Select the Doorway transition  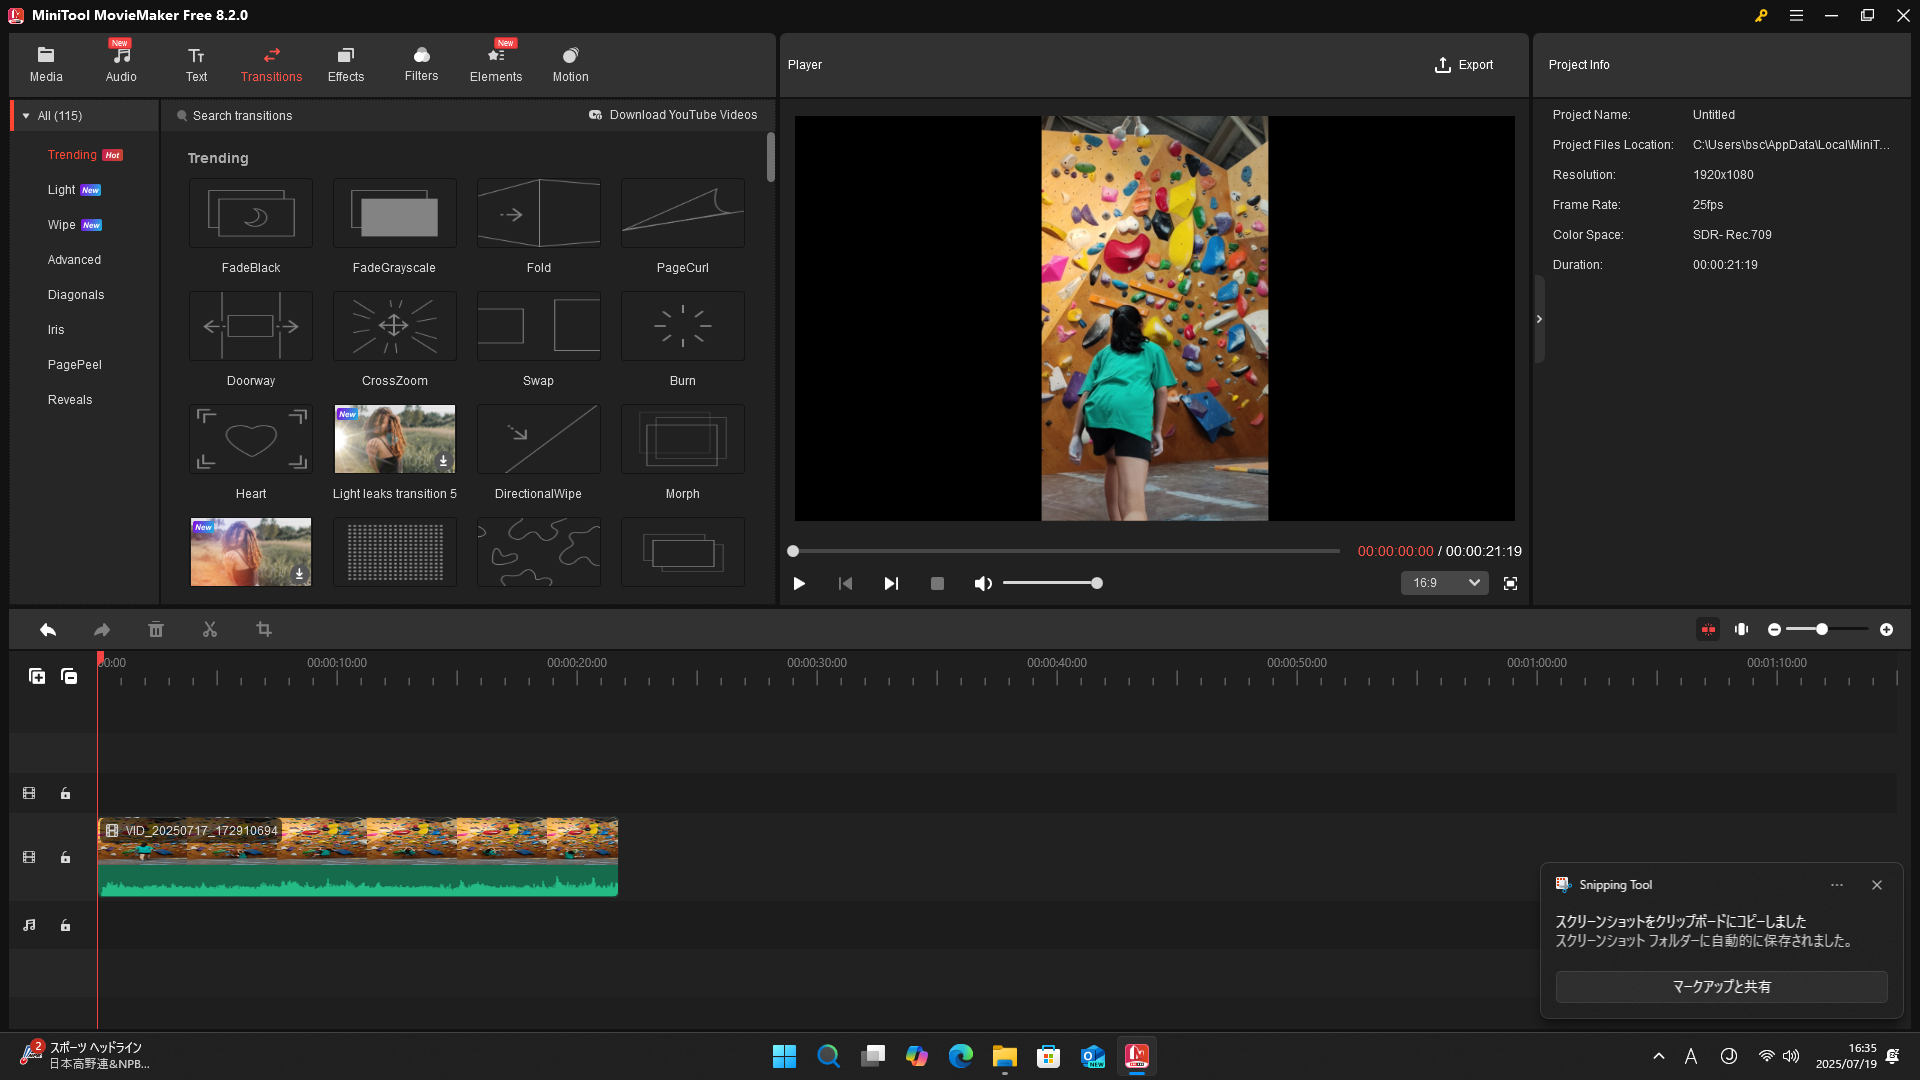click(x=251, y=326)
